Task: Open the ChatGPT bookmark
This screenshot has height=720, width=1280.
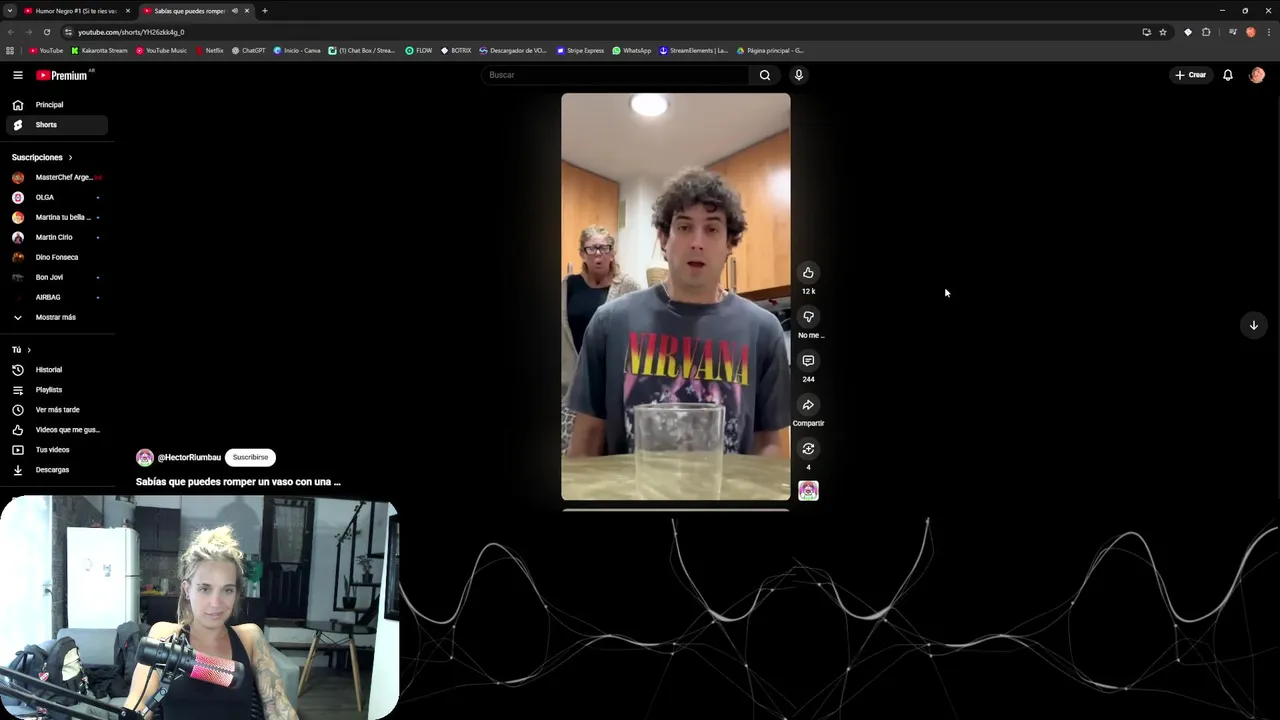Action: pos(249,50)
